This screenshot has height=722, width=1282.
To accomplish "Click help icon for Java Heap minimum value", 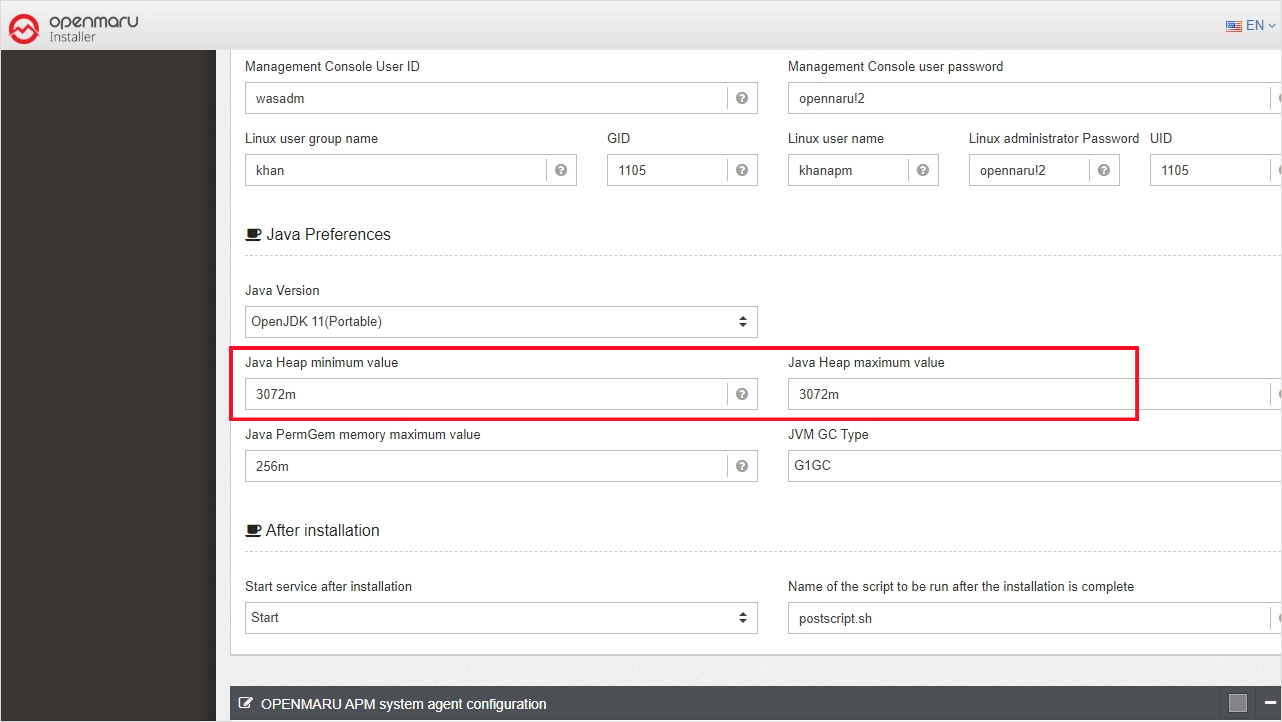I will coord(742,394).
